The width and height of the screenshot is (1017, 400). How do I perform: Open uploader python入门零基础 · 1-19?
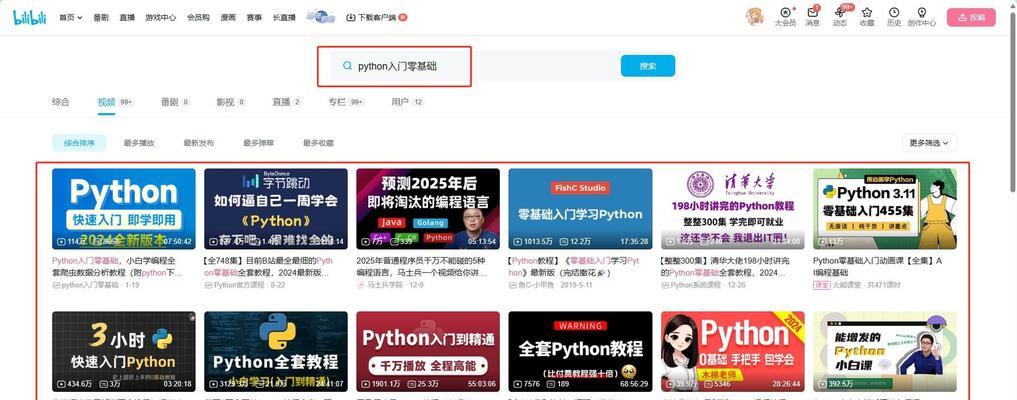pos(96,285)
